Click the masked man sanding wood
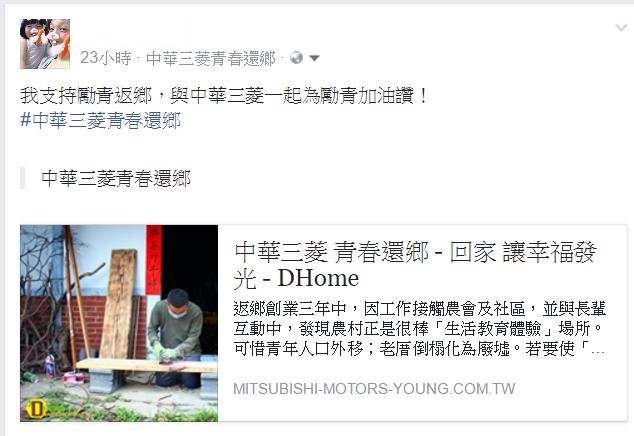Screen dimensions: 634x436 (x=175, y=336)
